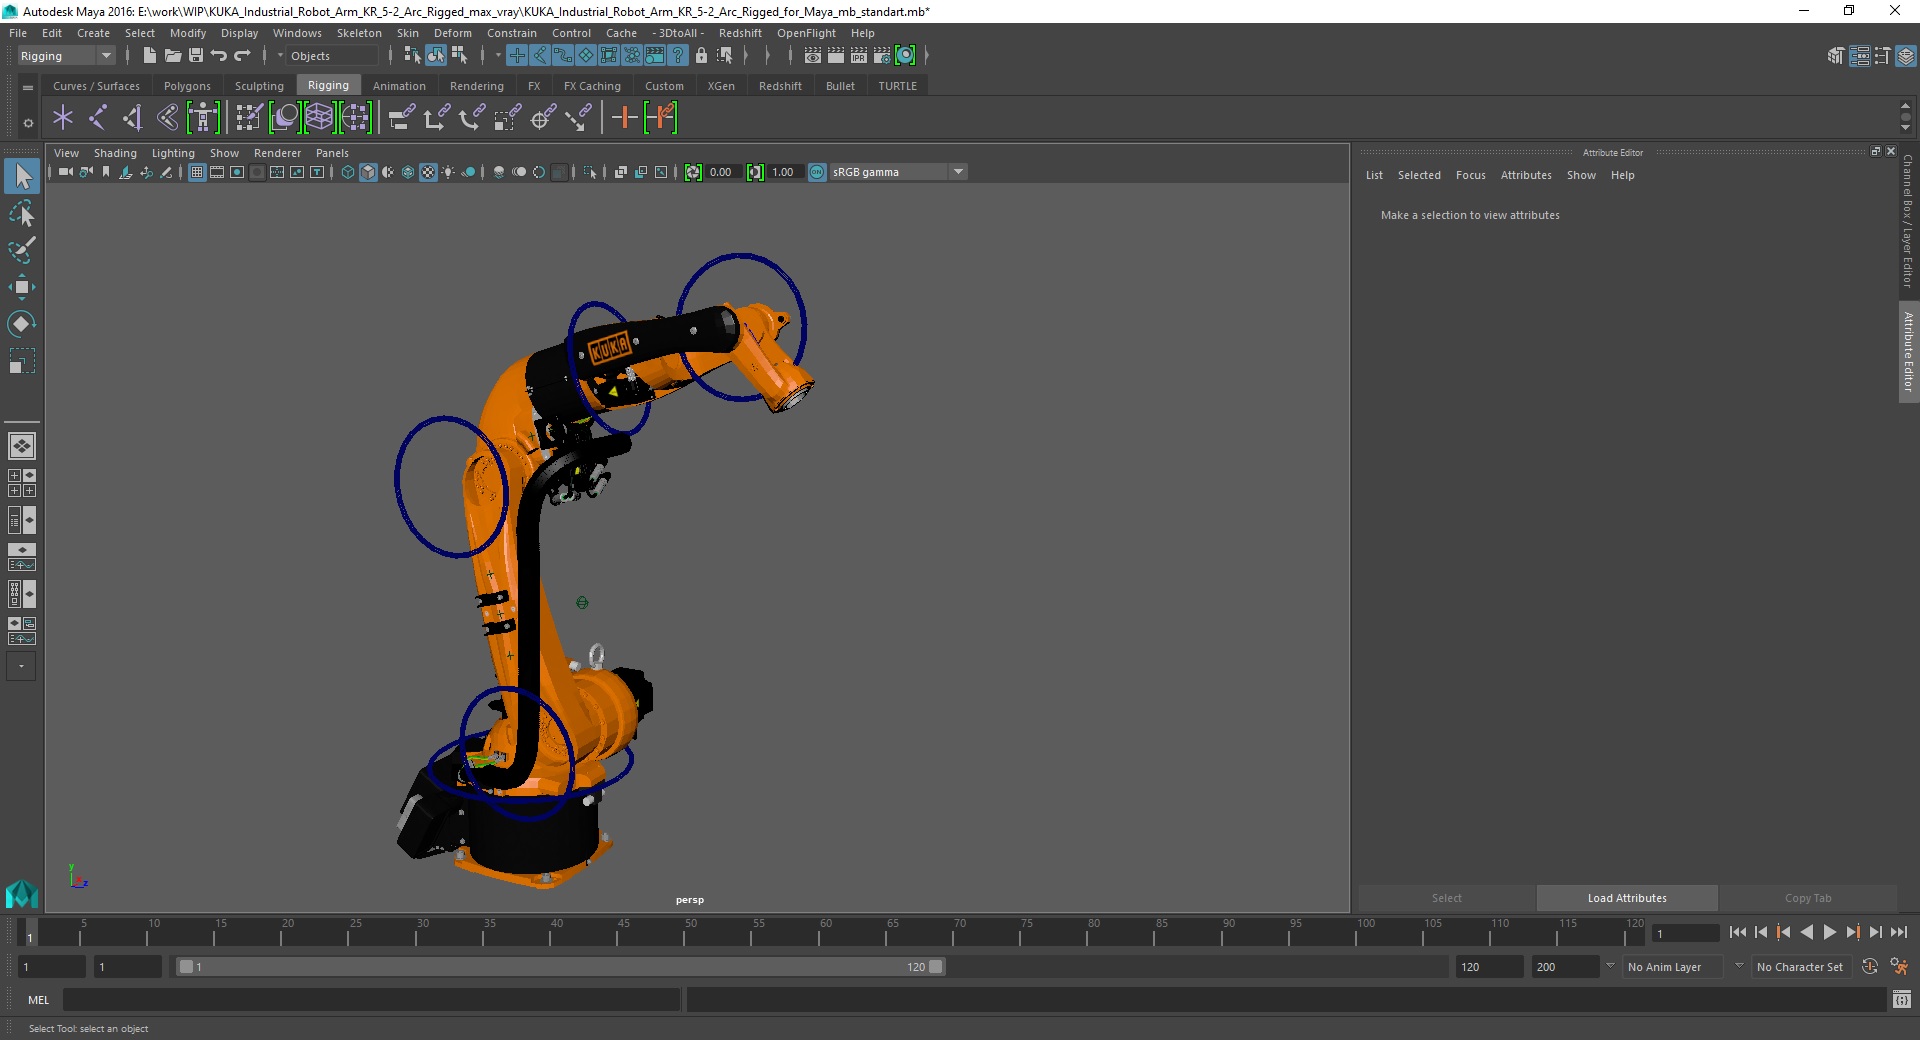Open the Script Editor icon
The height and width of the screenshot is (1040, 1920).
click(1902, 999)
